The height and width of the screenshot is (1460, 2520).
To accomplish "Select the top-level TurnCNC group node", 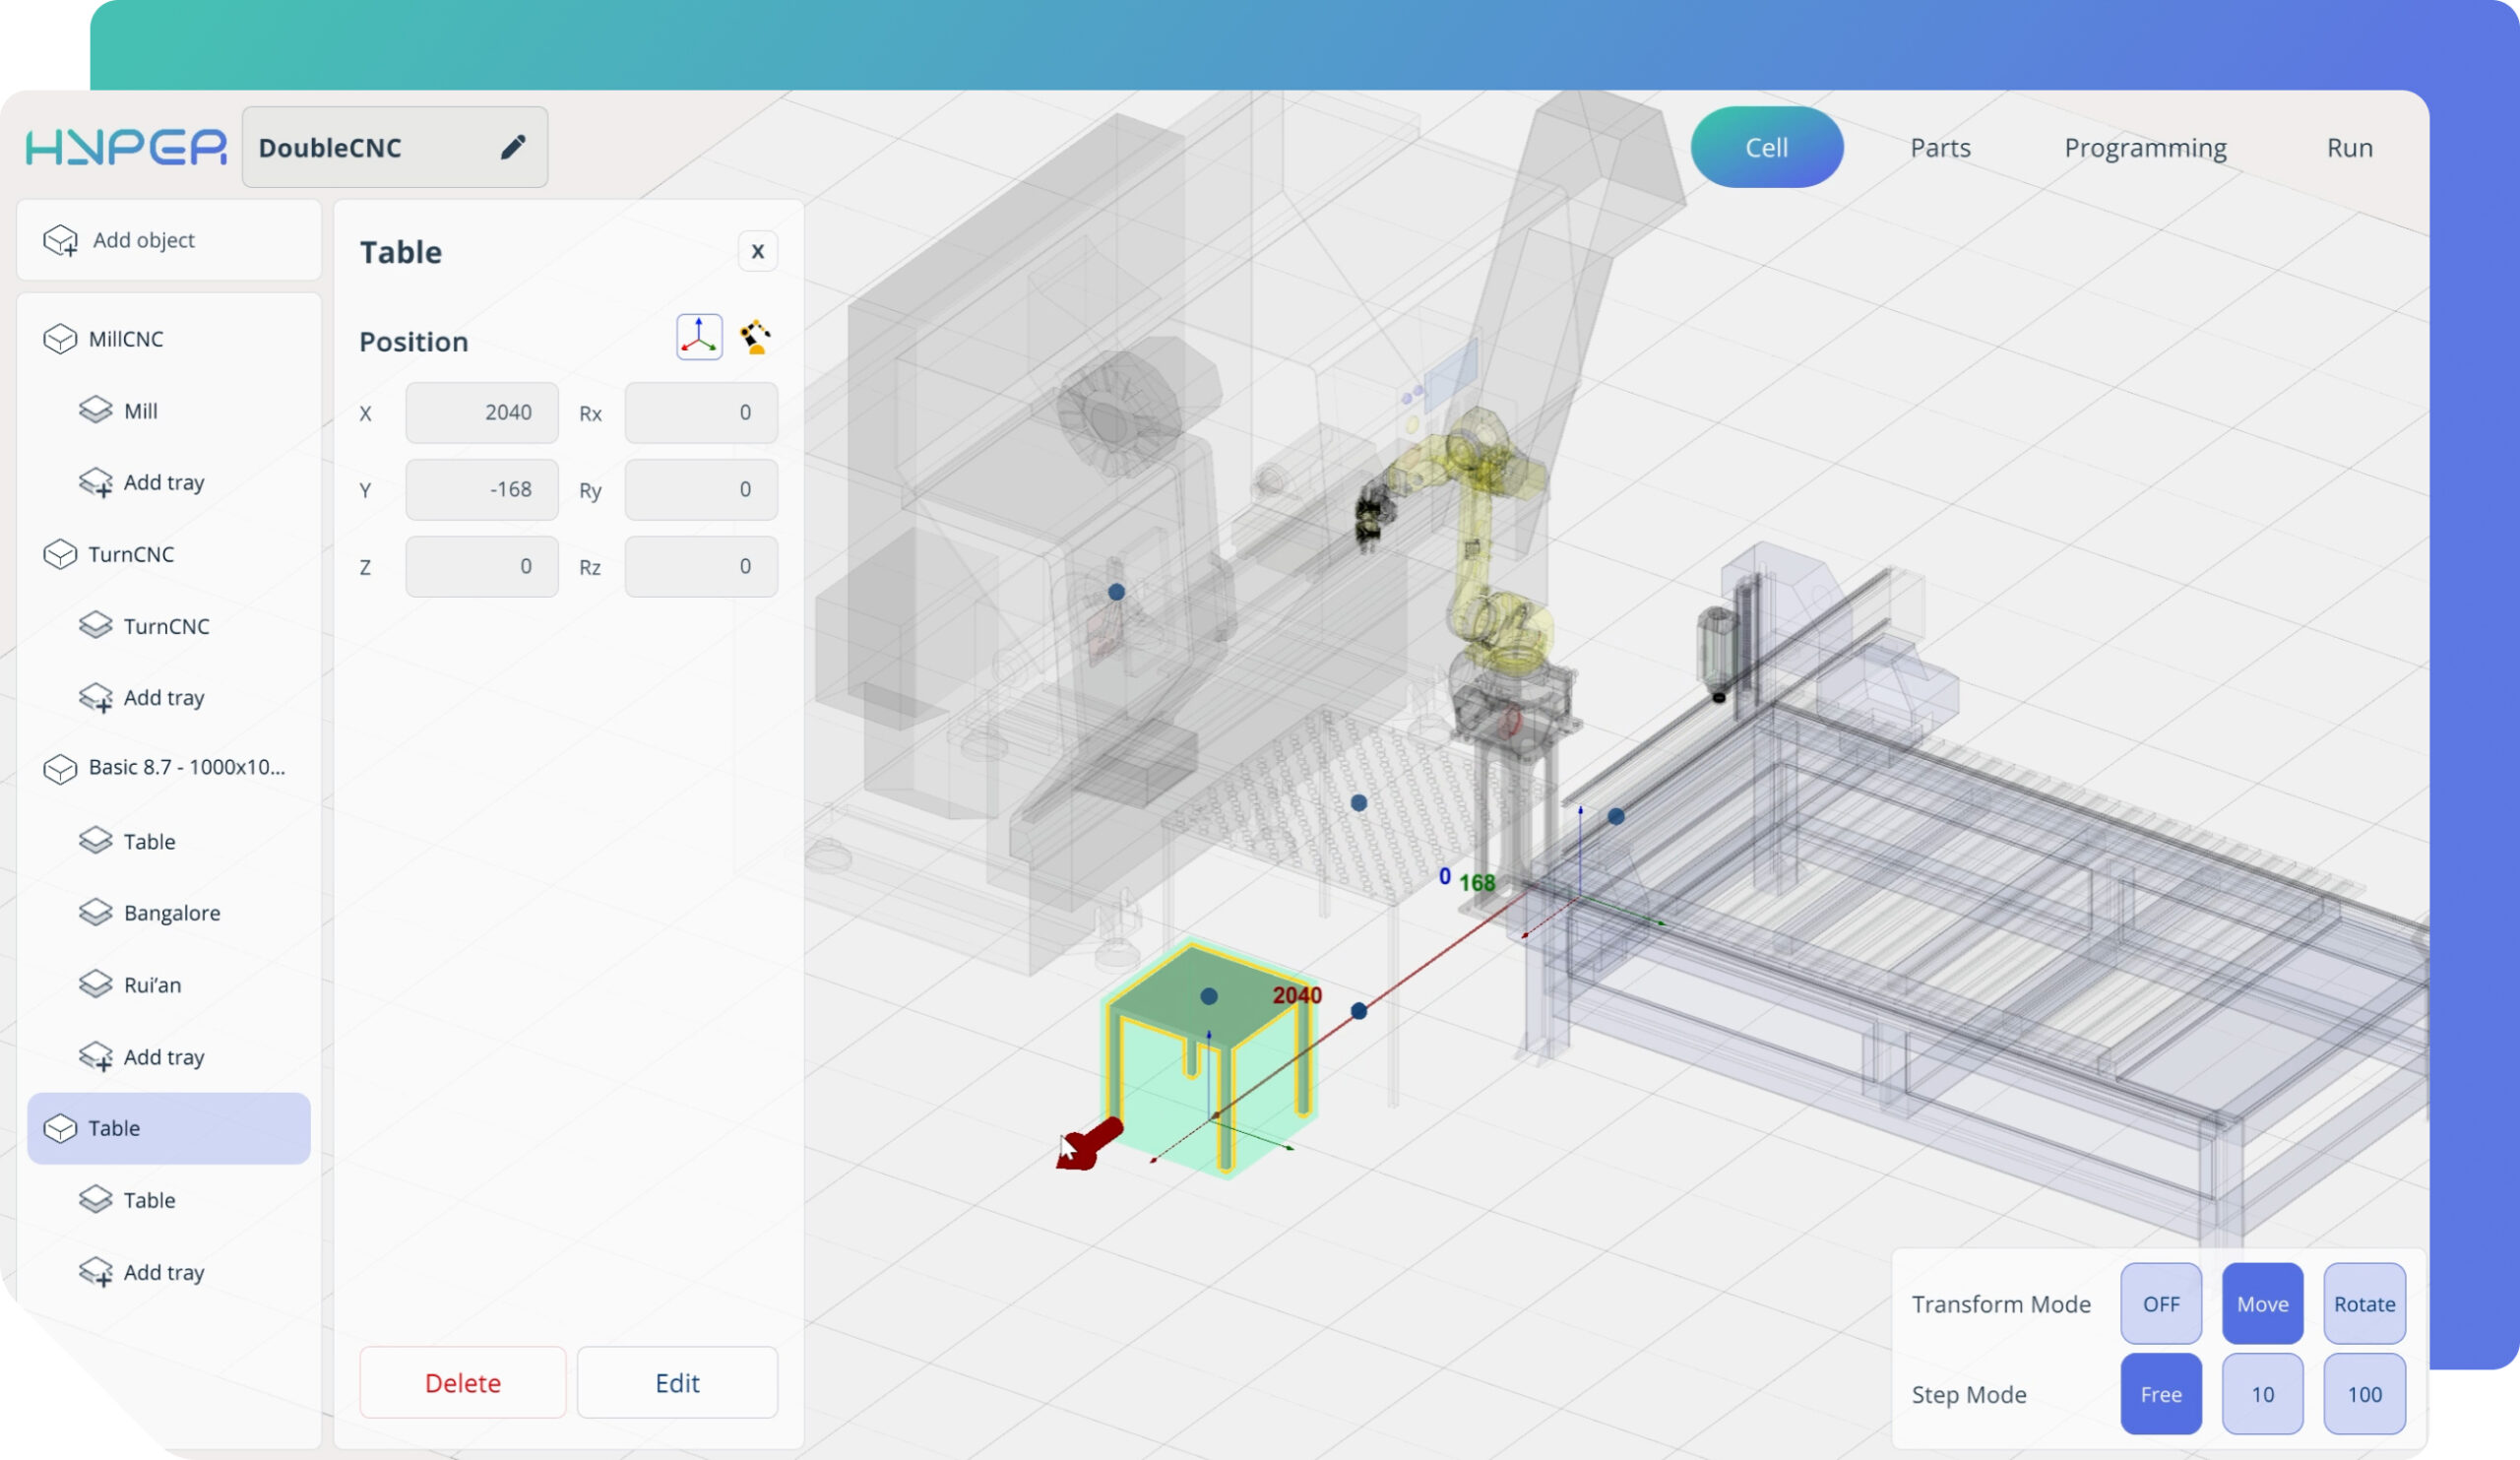I will pos(130,554).
